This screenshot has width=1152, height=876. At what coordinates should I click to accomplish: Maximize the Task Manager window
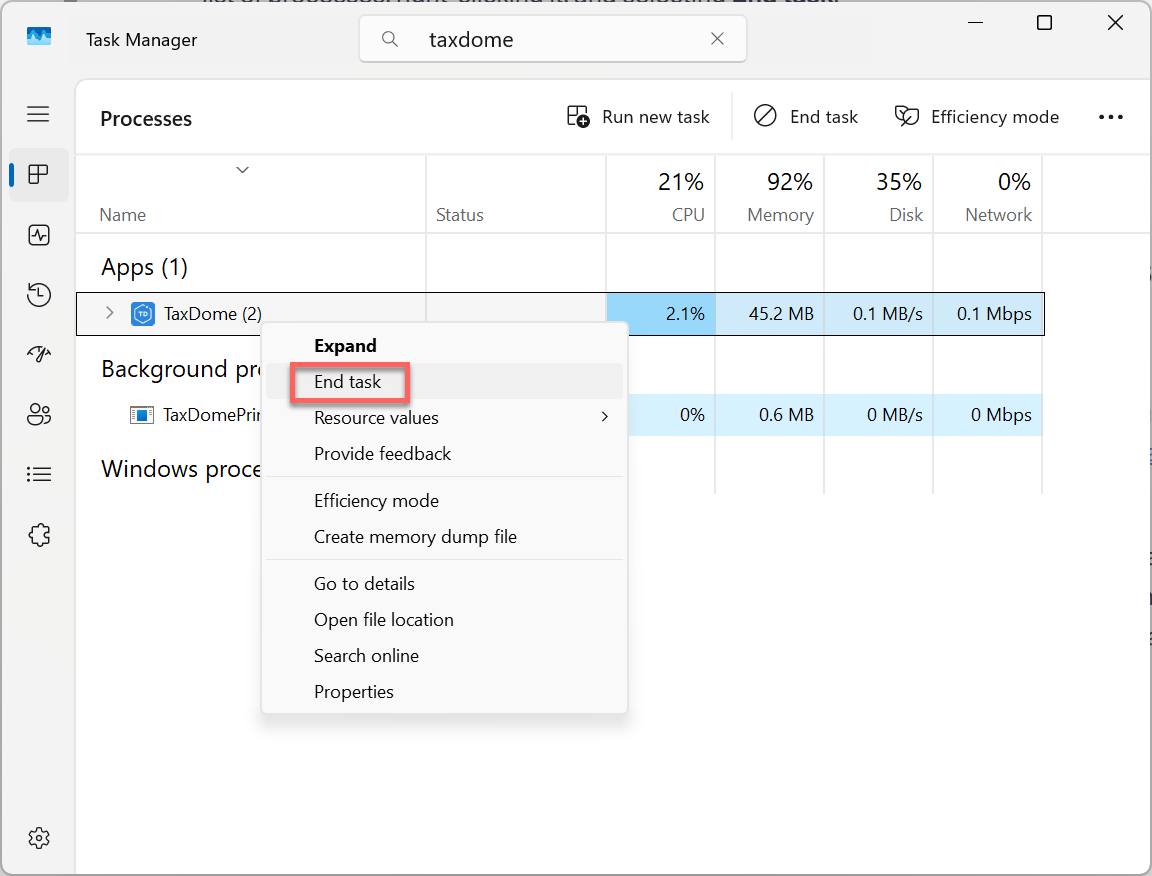point(1044,23)
